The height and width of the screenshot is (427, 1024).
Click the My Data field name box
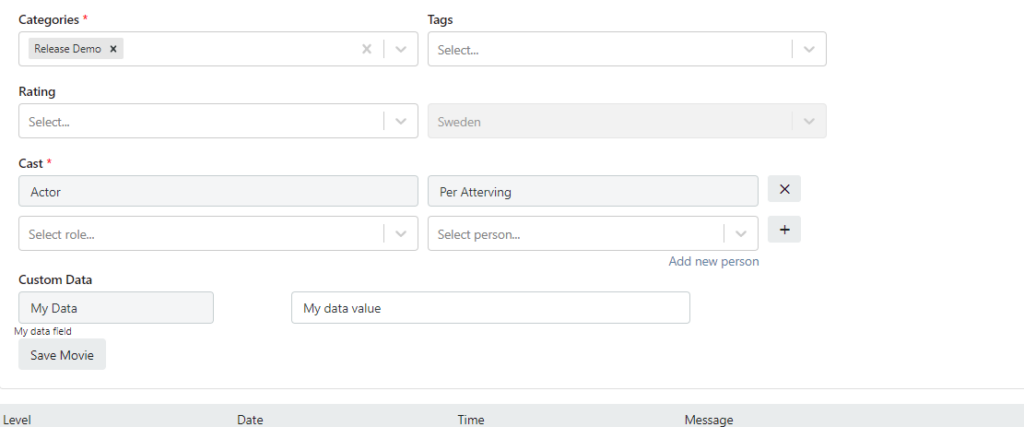point(116,308)
